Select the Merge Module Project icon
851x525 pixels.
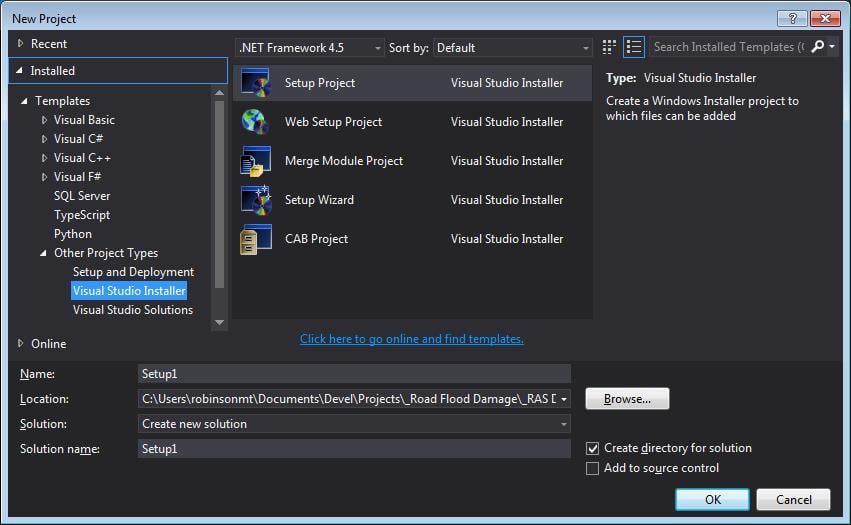[256, 161]
